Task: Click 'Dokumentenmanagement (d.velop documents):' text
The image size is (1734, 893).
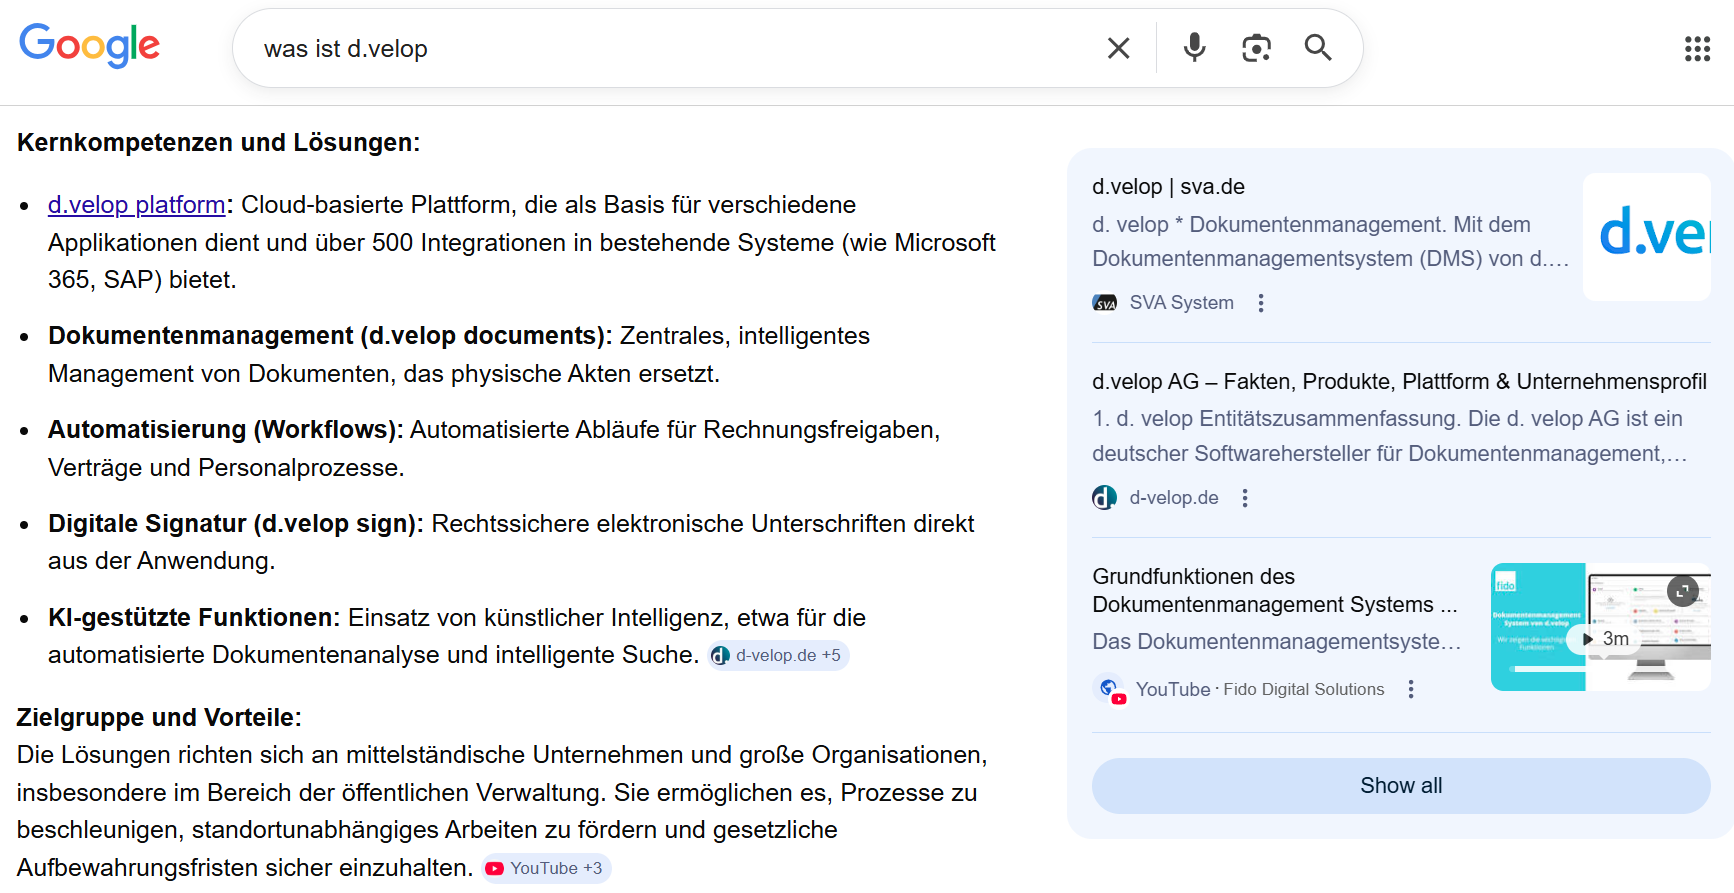Action: coord(330,336)
